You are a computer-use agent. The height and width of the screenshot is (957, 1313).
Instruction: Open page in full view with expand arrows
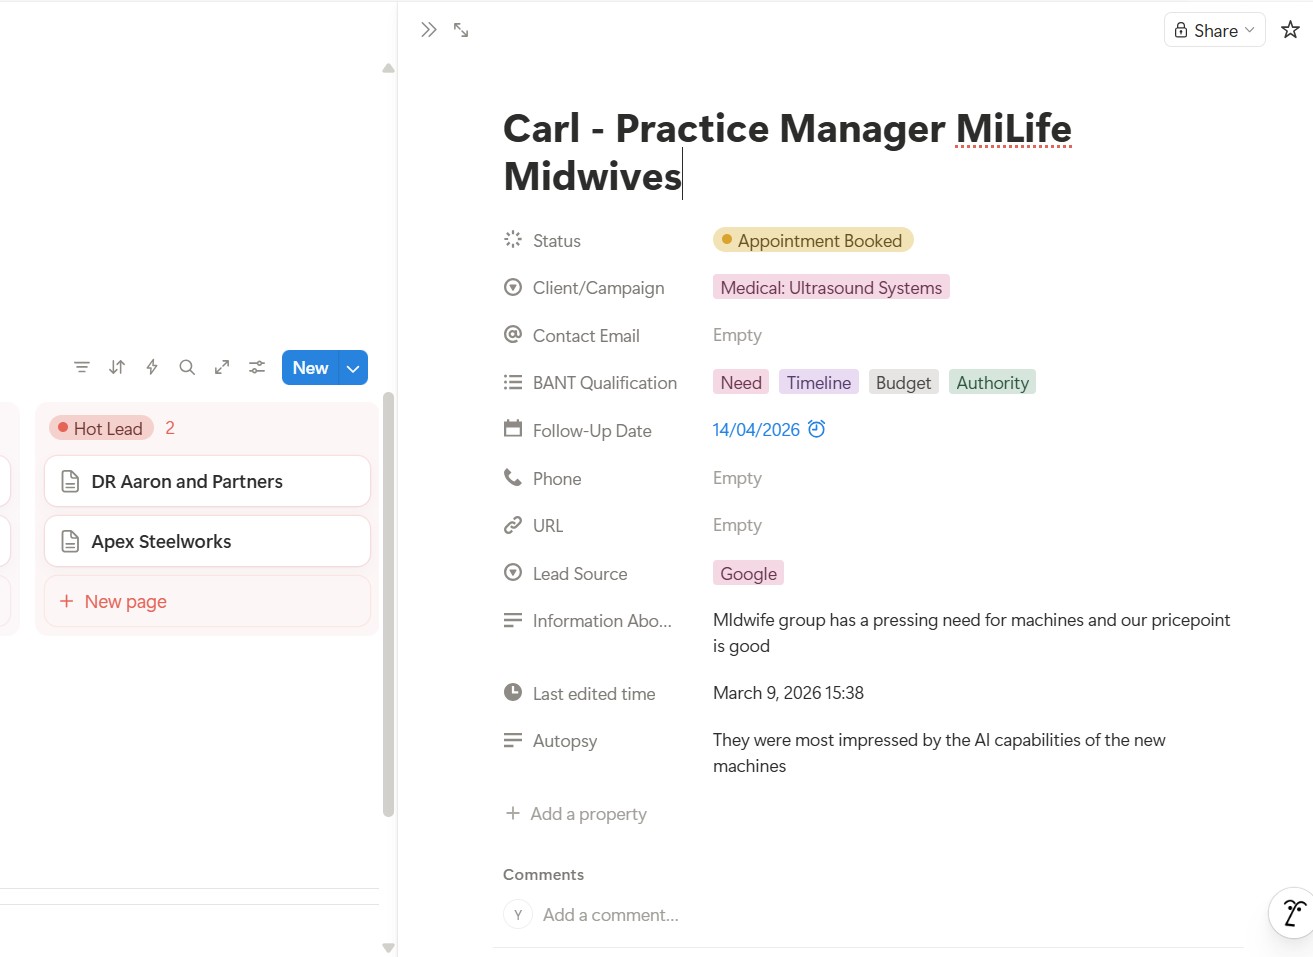461,30
